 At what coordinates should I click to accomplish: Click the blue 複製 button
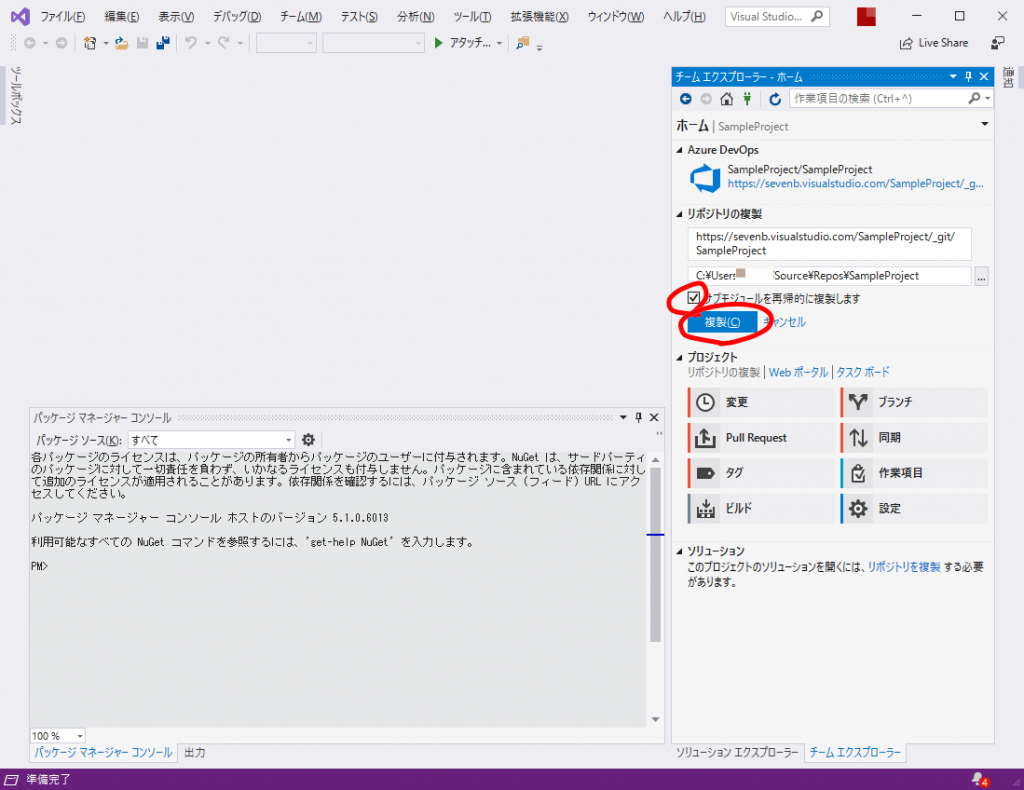722,322
